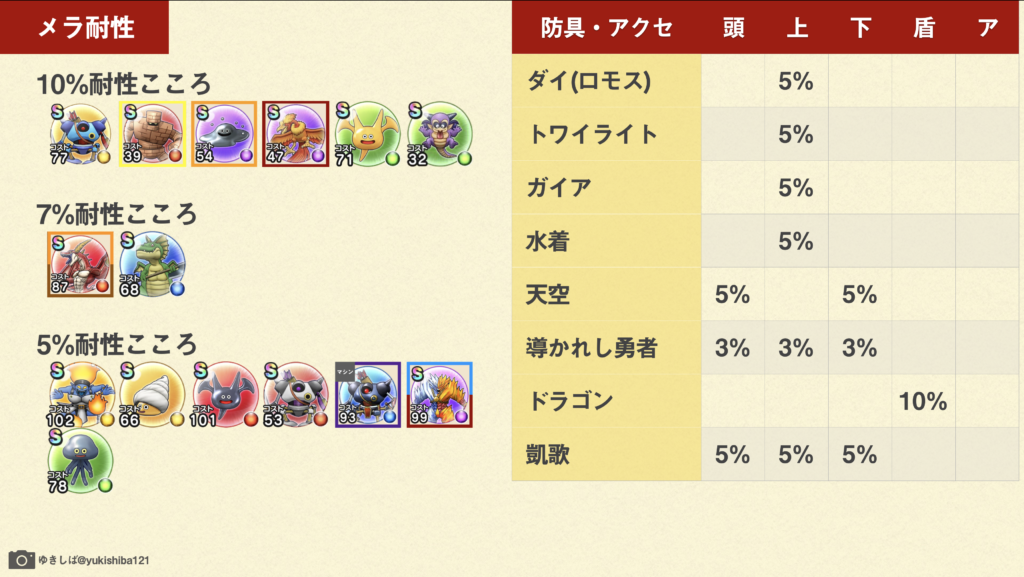Image resolution: width=1024 pixels, height=577 pixels.
Task: Click the 防具・アクセ table header
Action: 607,27
